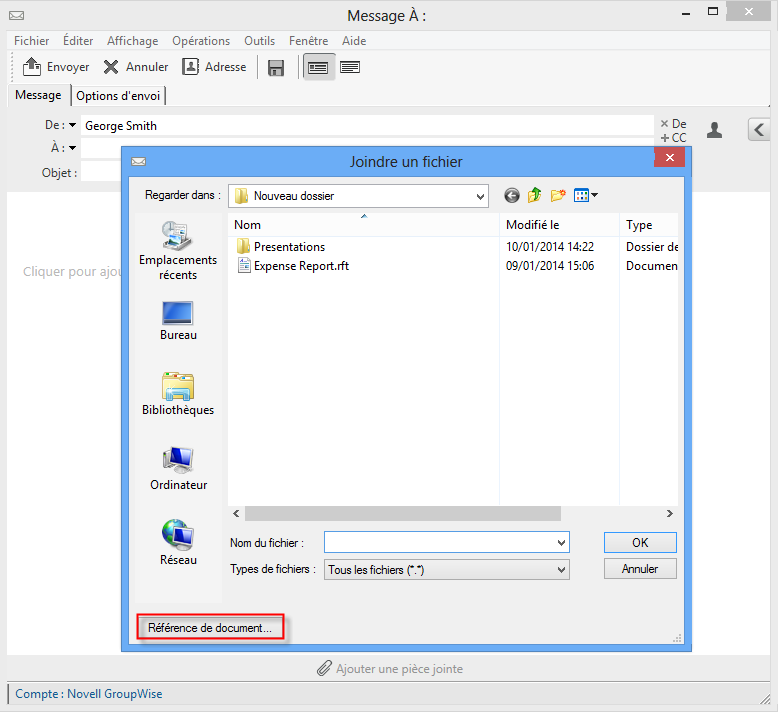This screenshot has width=778, height=712.
Task: Click the OK button in dialog
Action: (640, 542)
